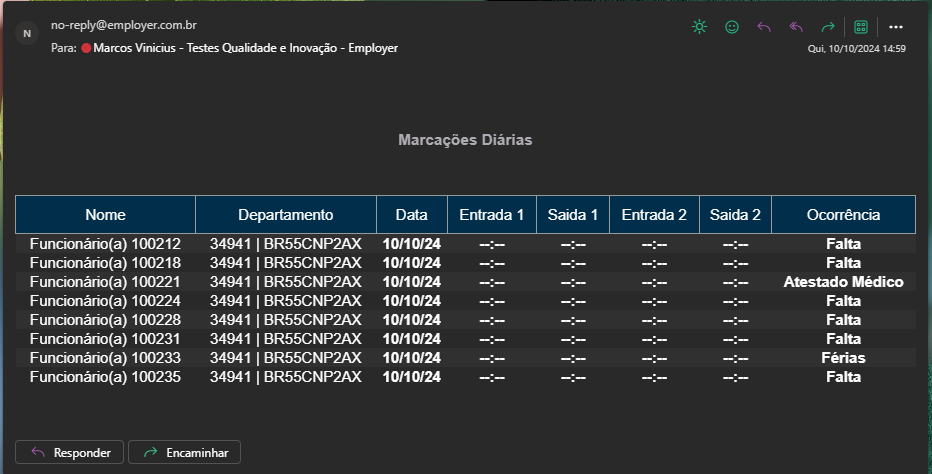
Task: Click the Saida 2 column header
Action: 735,215
